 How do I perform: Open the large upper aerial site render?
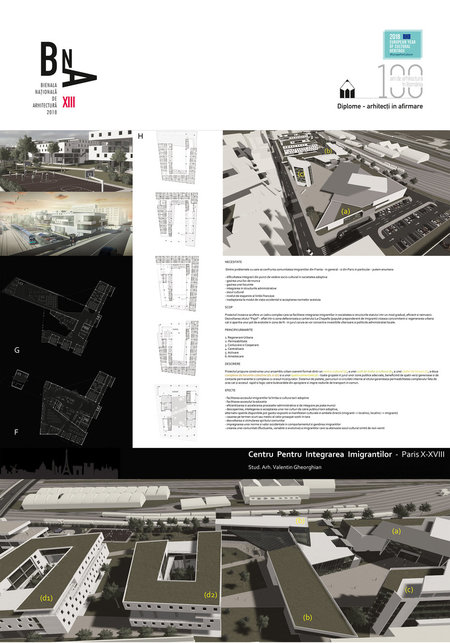(336, 193)
